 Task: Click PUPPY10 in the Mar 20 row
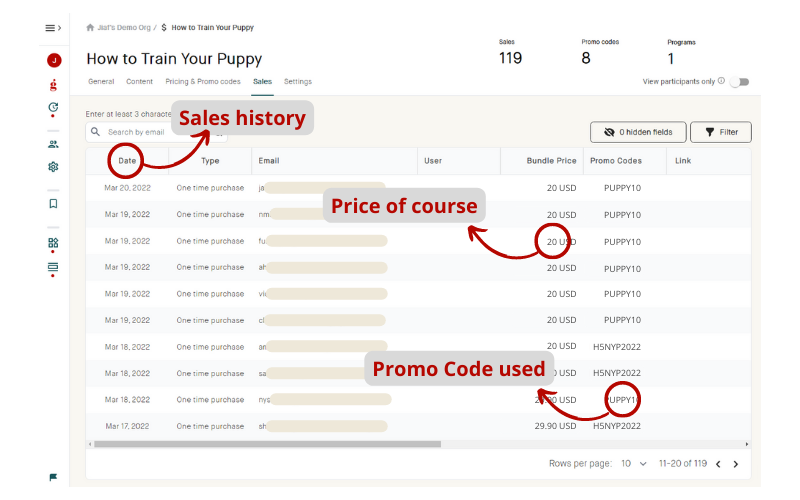coord(622,188)
